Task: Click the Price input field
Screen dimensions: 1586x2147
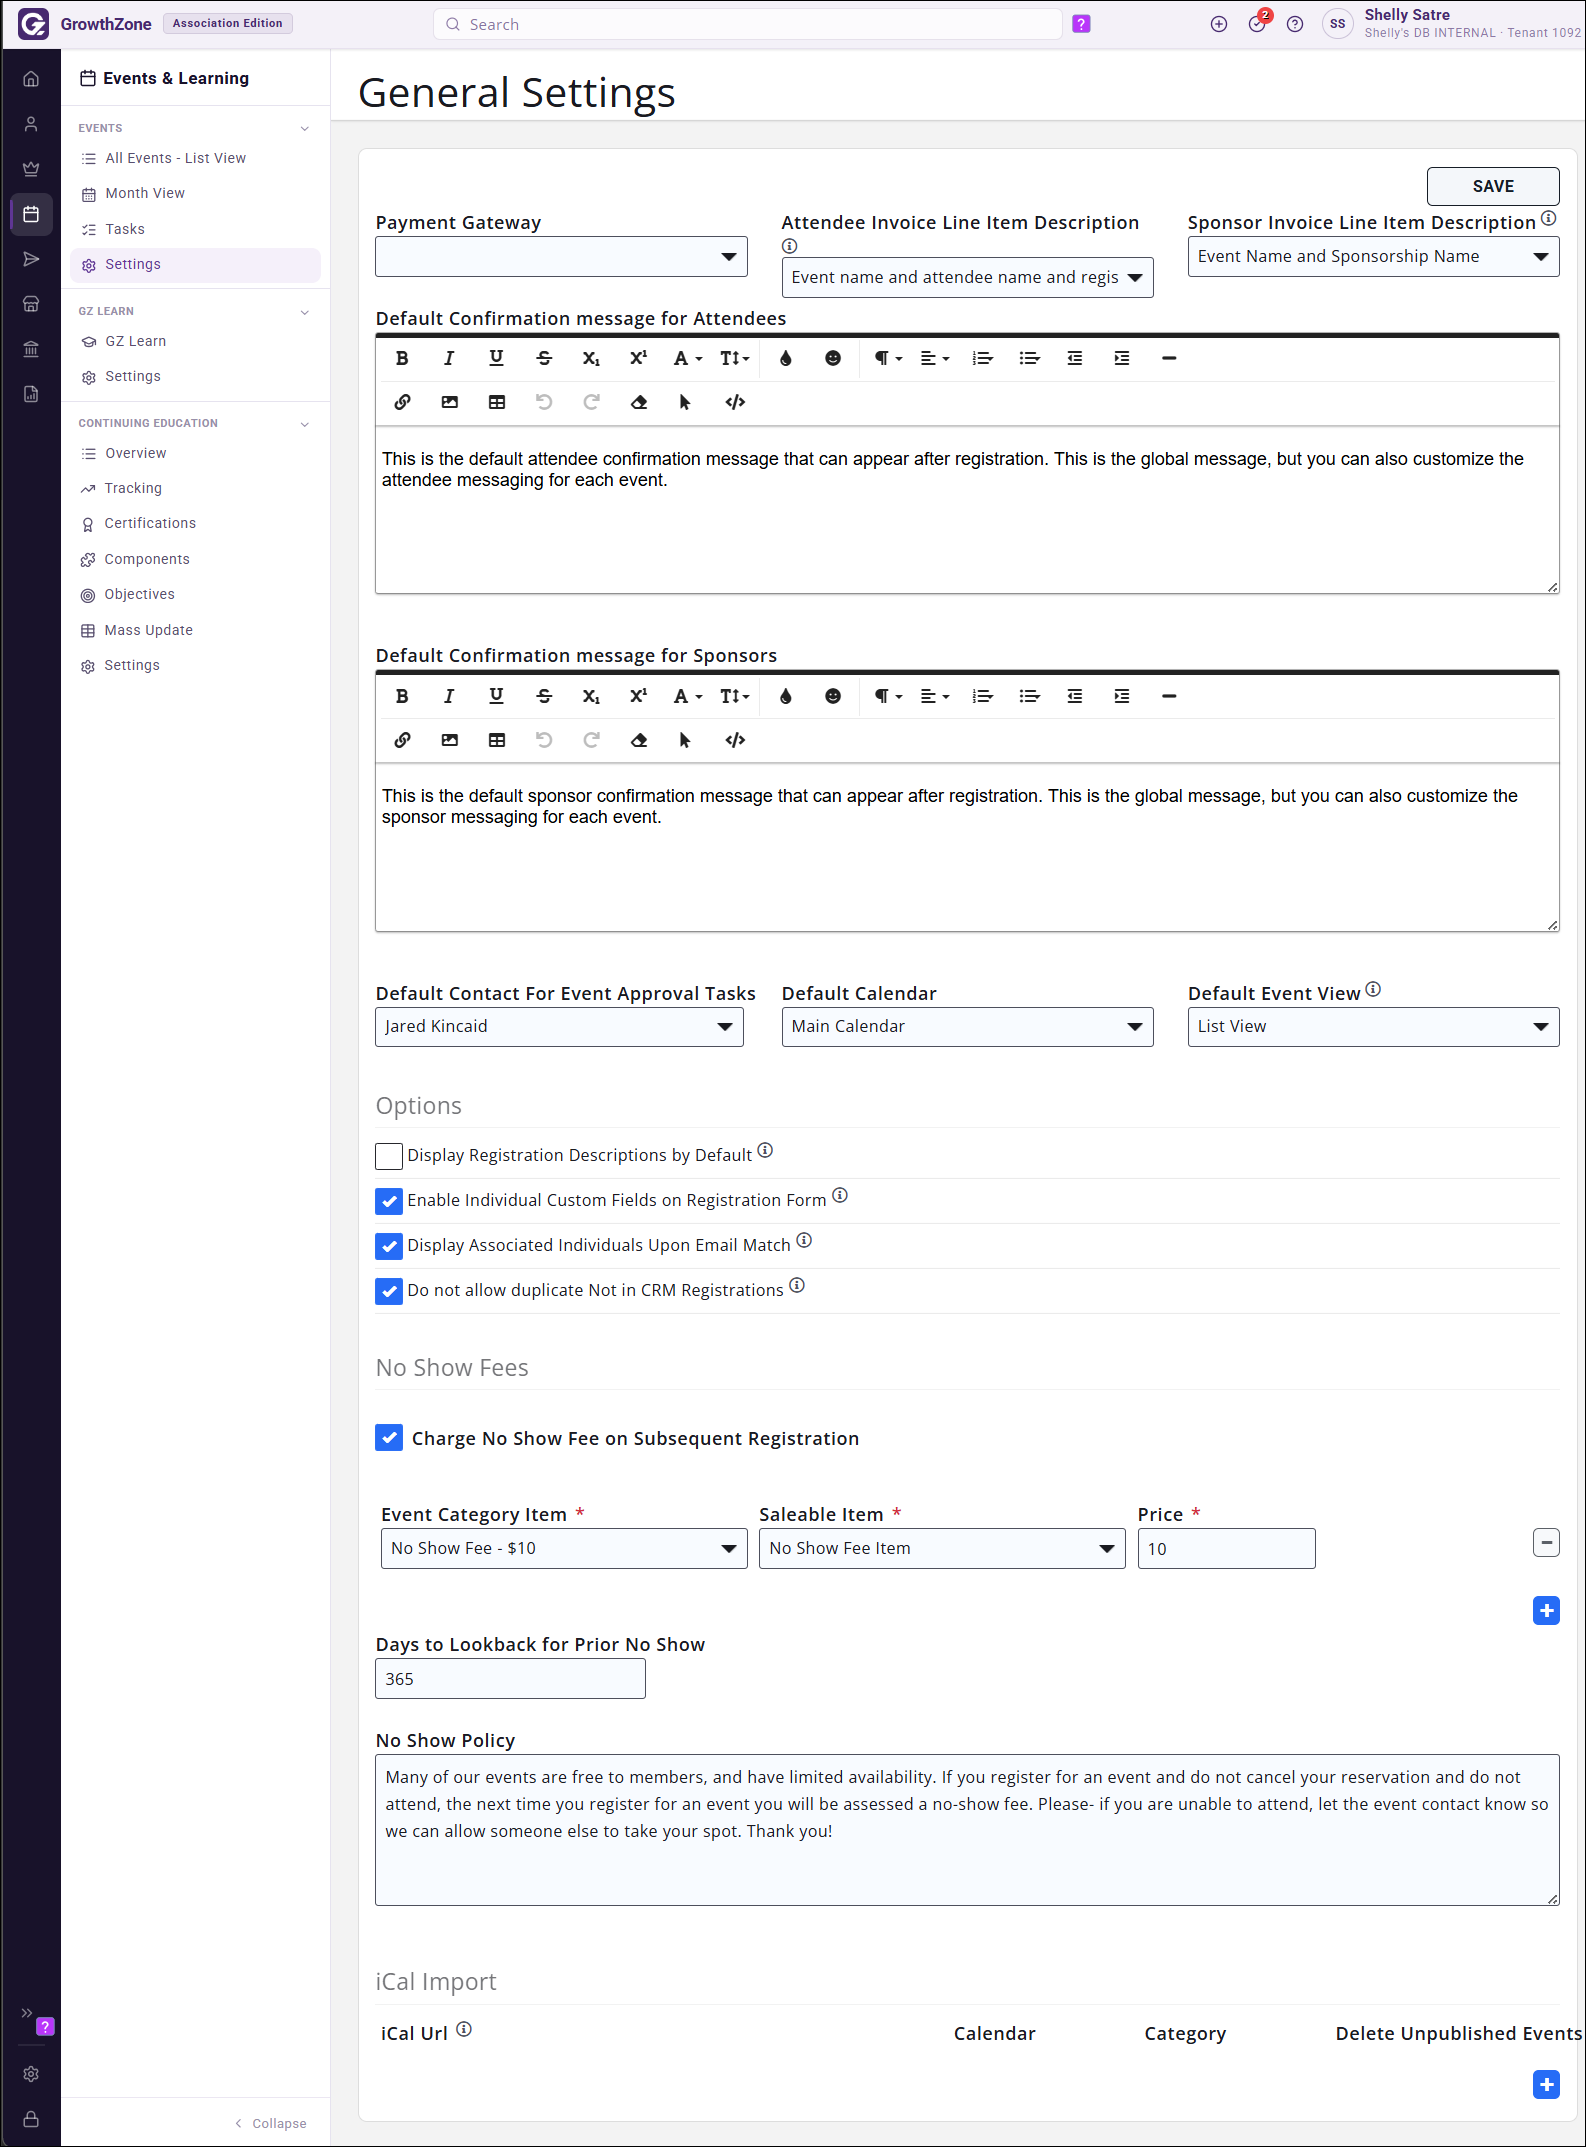Action: click(x=1226, y=1549)
